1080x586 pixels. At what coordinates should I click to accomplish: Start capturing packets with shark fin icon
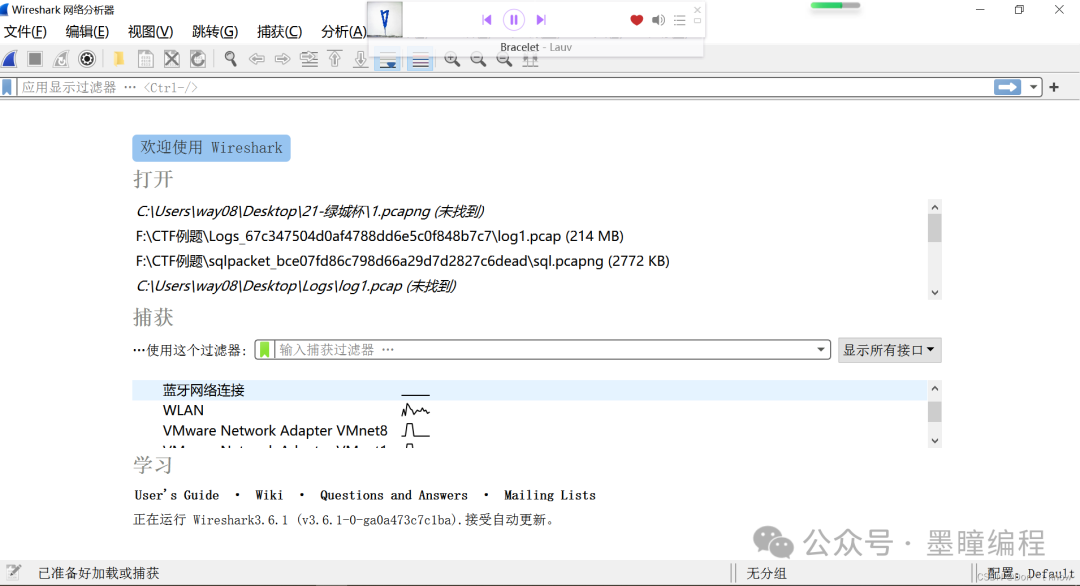point(10,59)
